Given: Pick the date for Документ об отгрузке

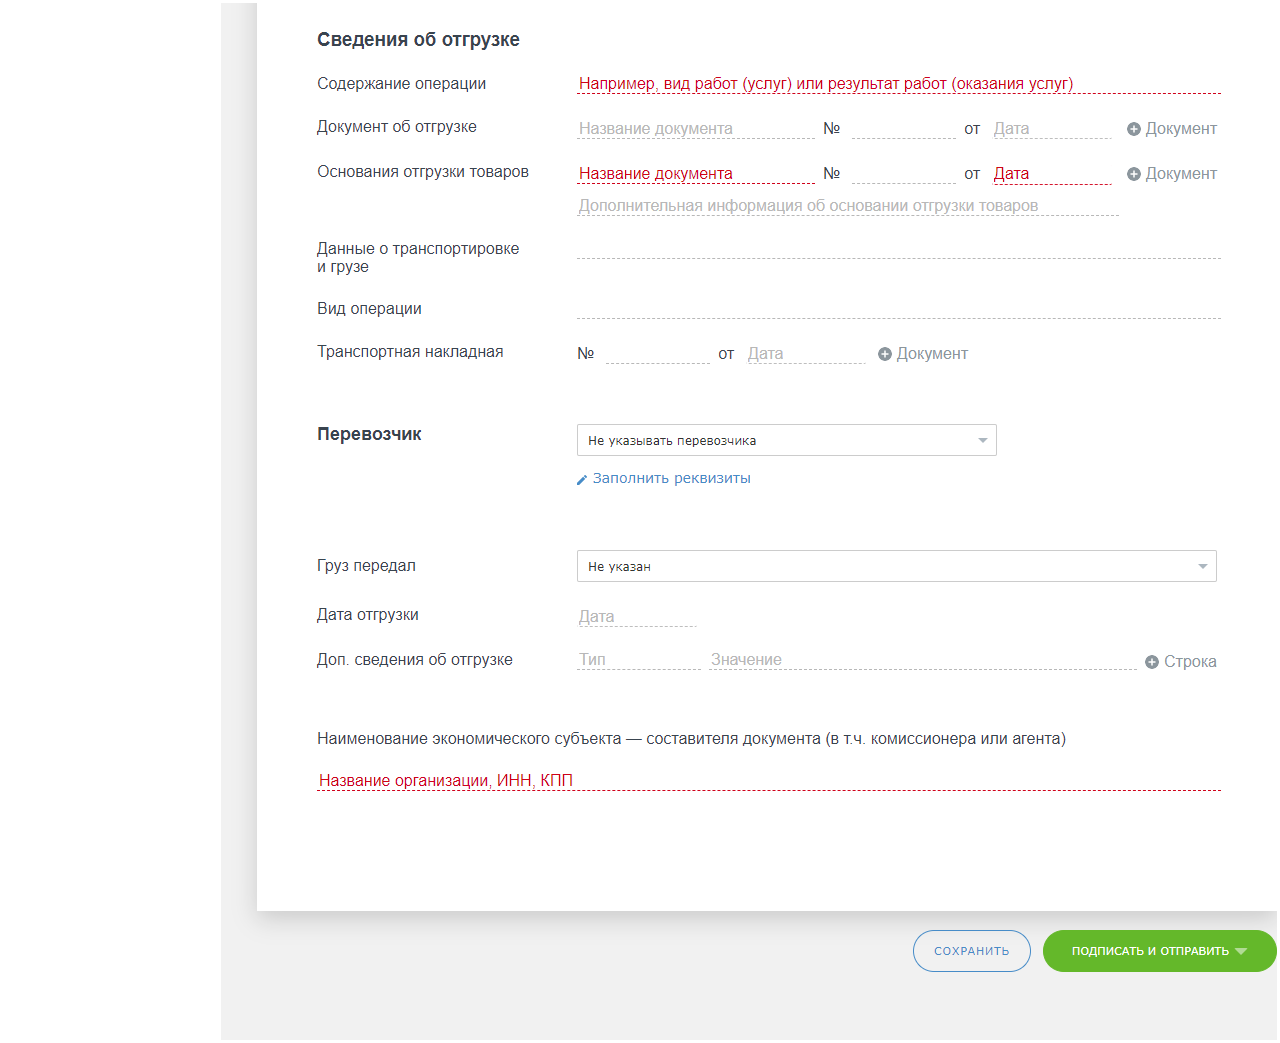Looking at the screenshot, I should pyautogui.click(x=1052, y=129).
